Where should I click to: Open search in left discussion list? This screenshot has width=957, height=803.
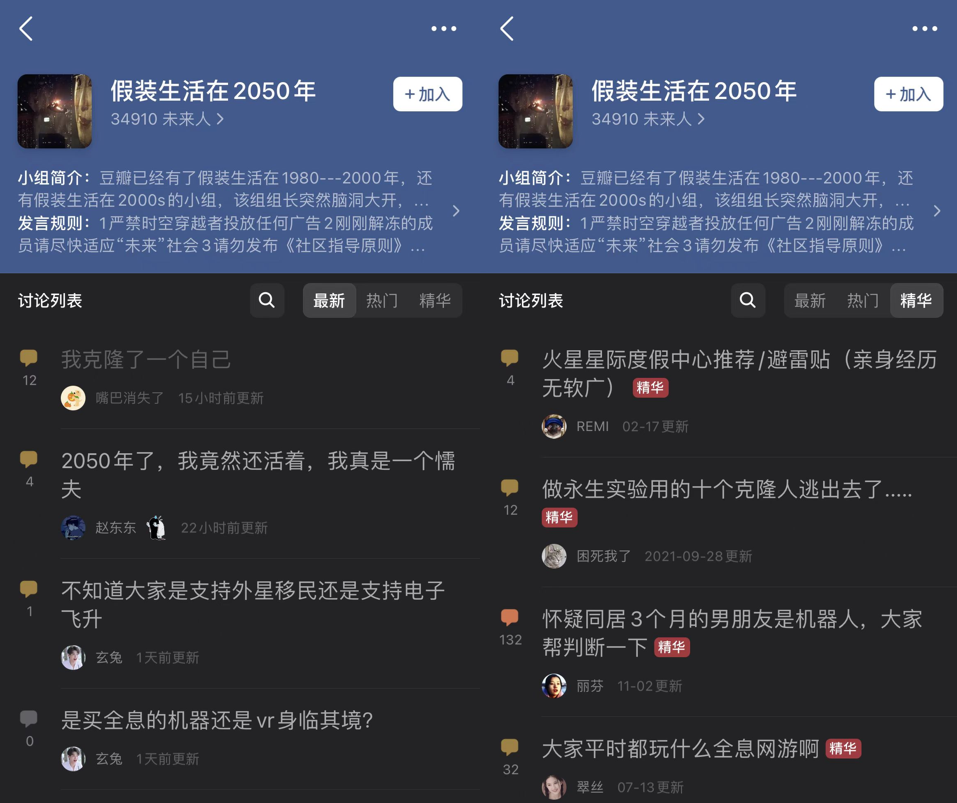pos(267,300)
